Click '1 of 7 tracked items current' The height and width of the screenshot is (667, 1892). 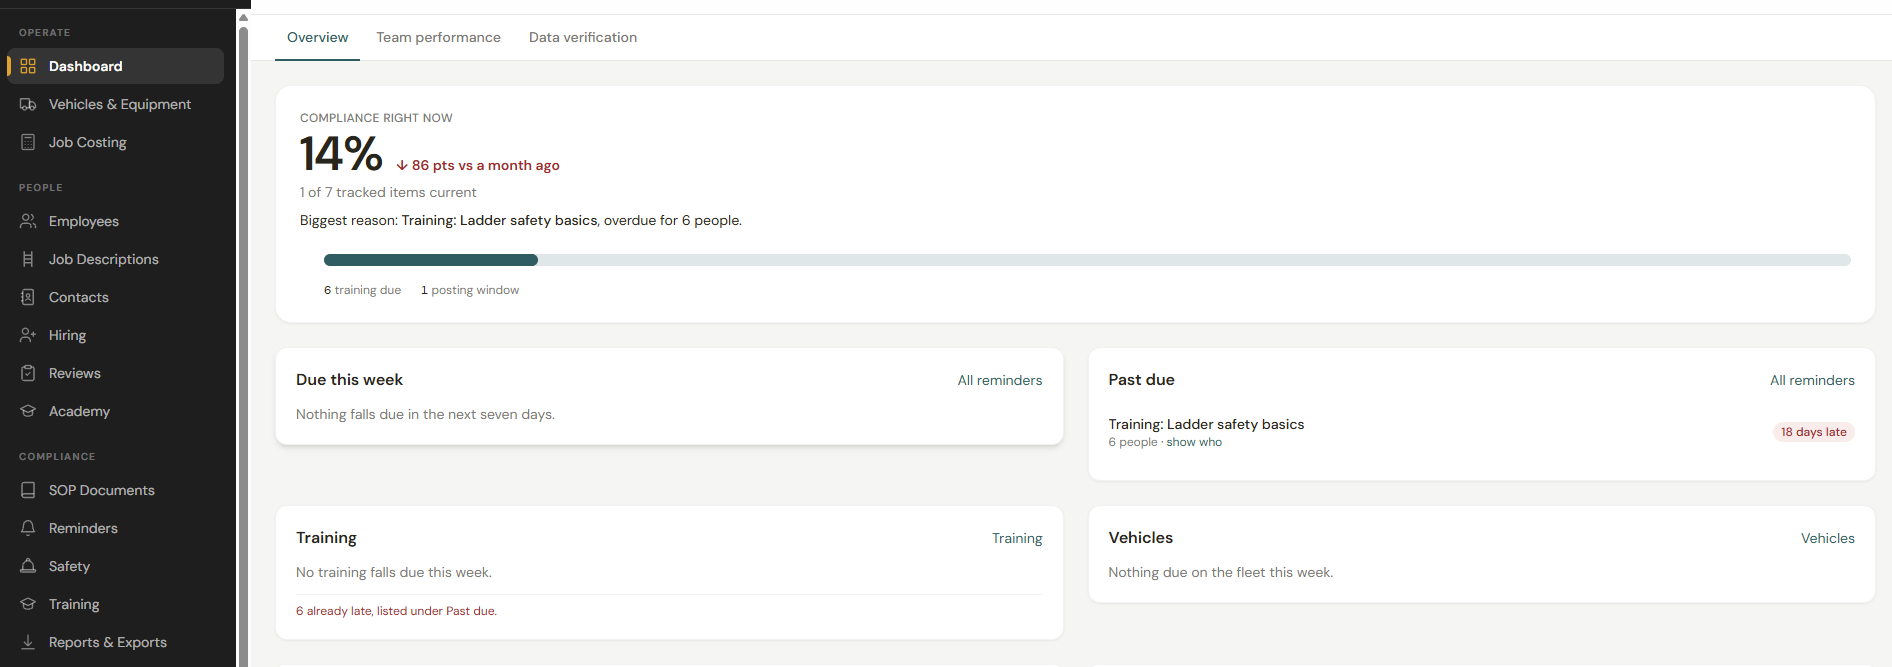[388, 192]
